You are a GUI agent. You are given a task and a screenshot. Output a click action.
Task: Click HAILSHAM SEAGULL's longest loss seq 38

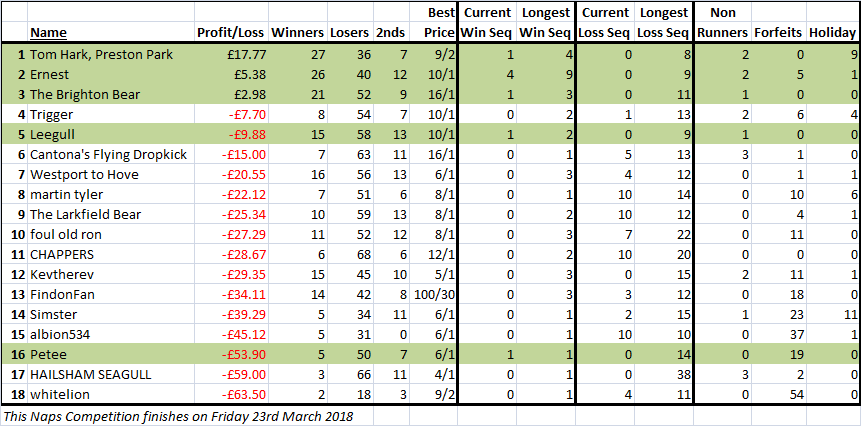(x=664, y=375)
